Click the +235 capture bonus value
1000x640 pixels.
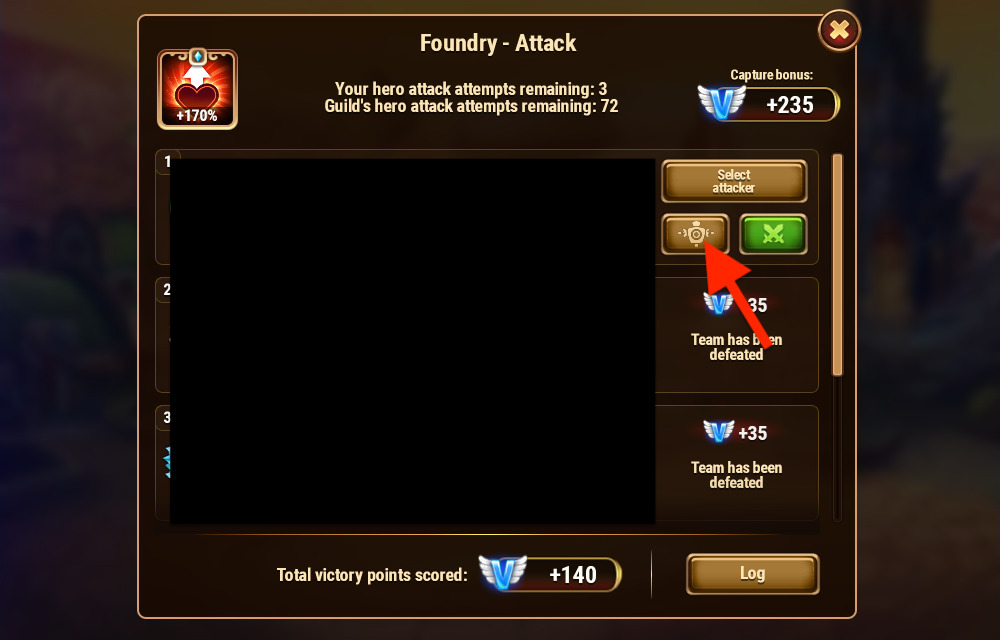click(x=790, y=105)
